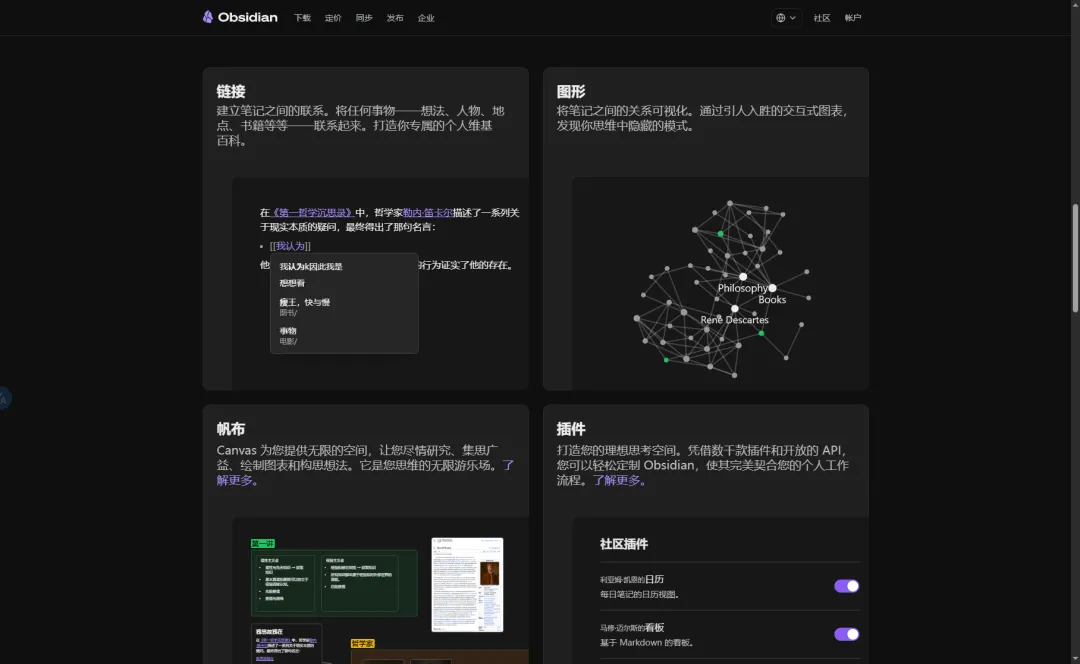Click the Obsidian logo icon

coord(207,17)
